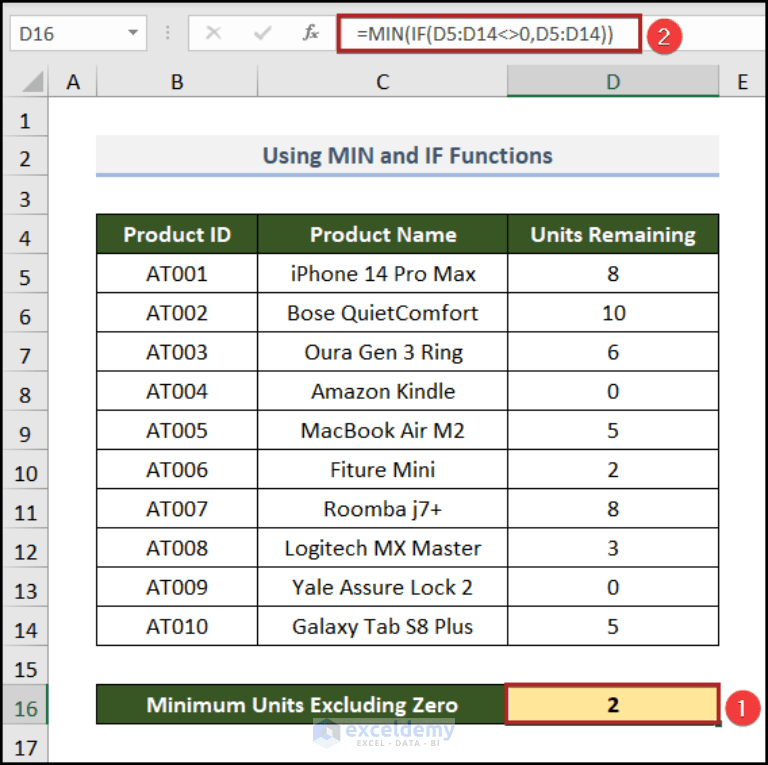Select column B header
The height and width of the screenshot is (765, 768).
pyautogui.click(x=177, y=82)
